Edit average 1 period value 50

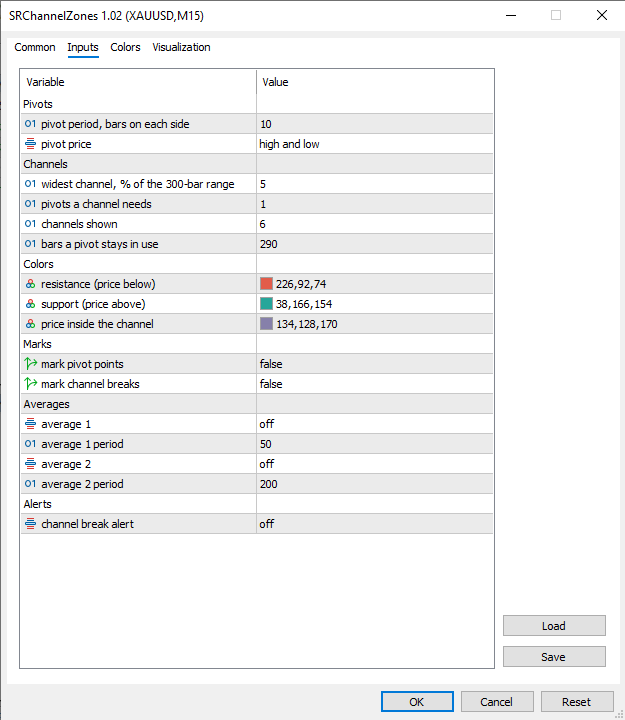point(375,444)
